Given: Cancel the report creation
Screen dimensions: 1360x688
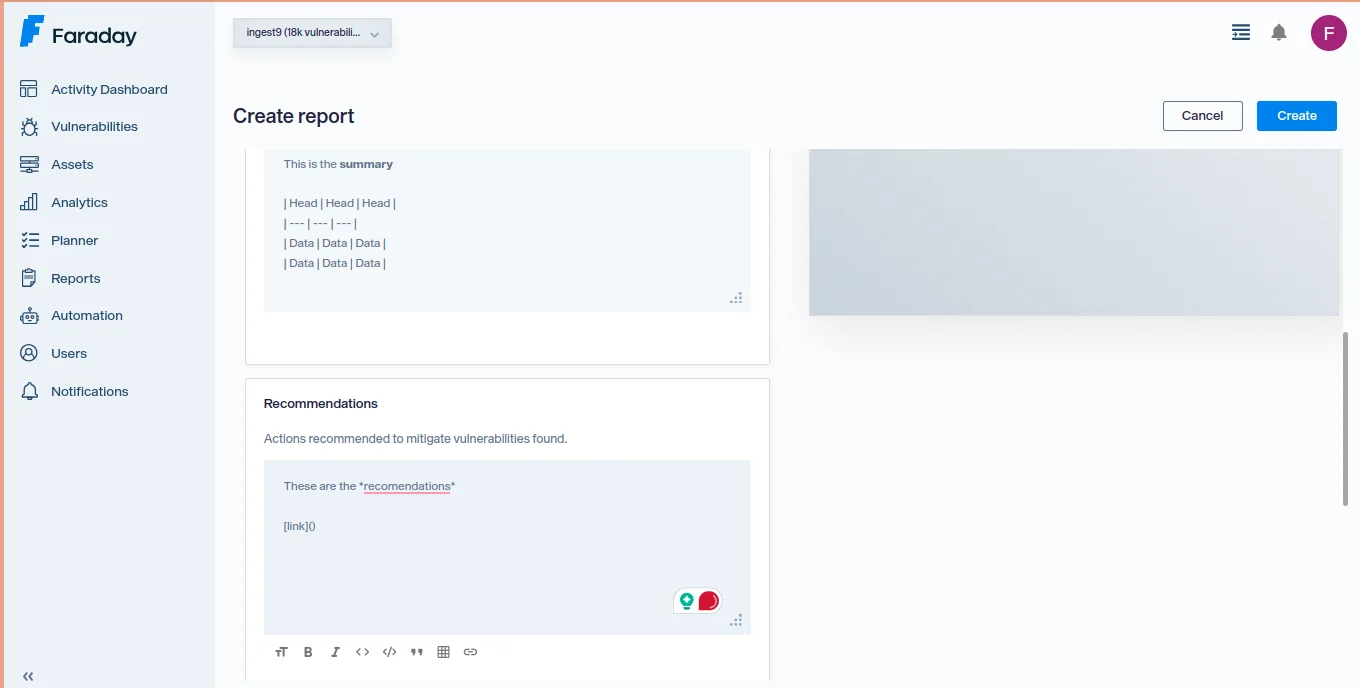Looking at the screenshot, I should [1202, 115].
